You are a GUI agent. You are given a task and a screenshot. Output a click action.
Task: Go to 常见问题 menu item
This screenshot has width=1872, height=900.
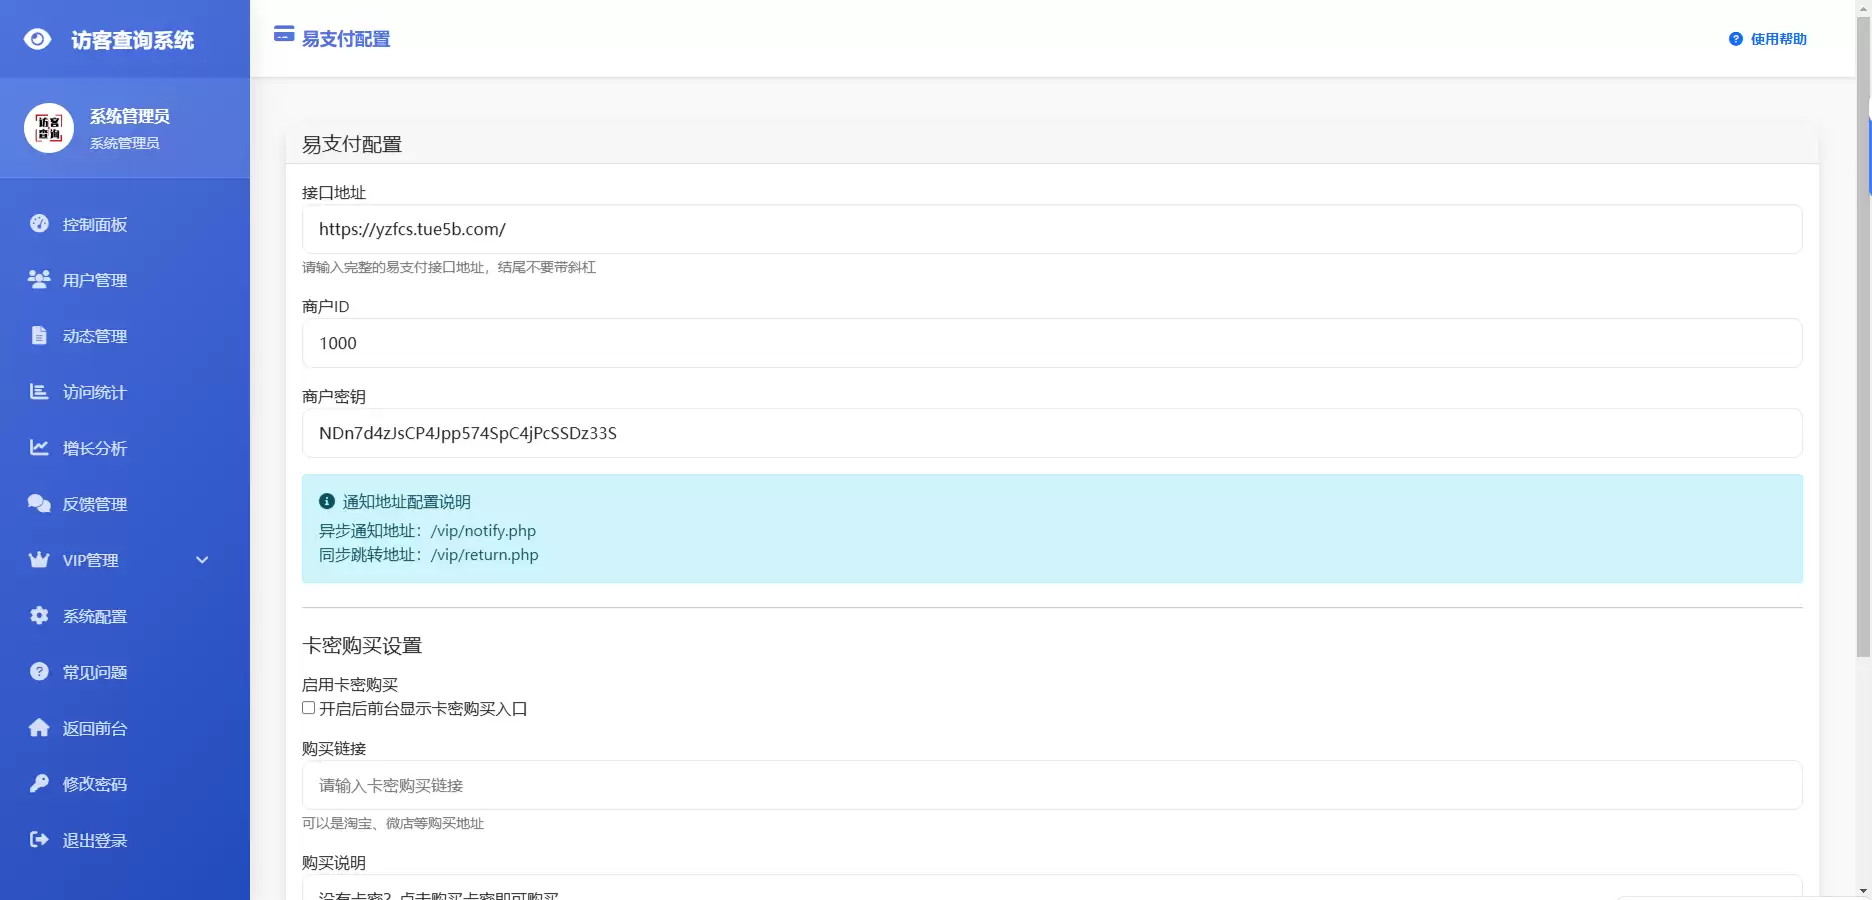coord(125,672)
